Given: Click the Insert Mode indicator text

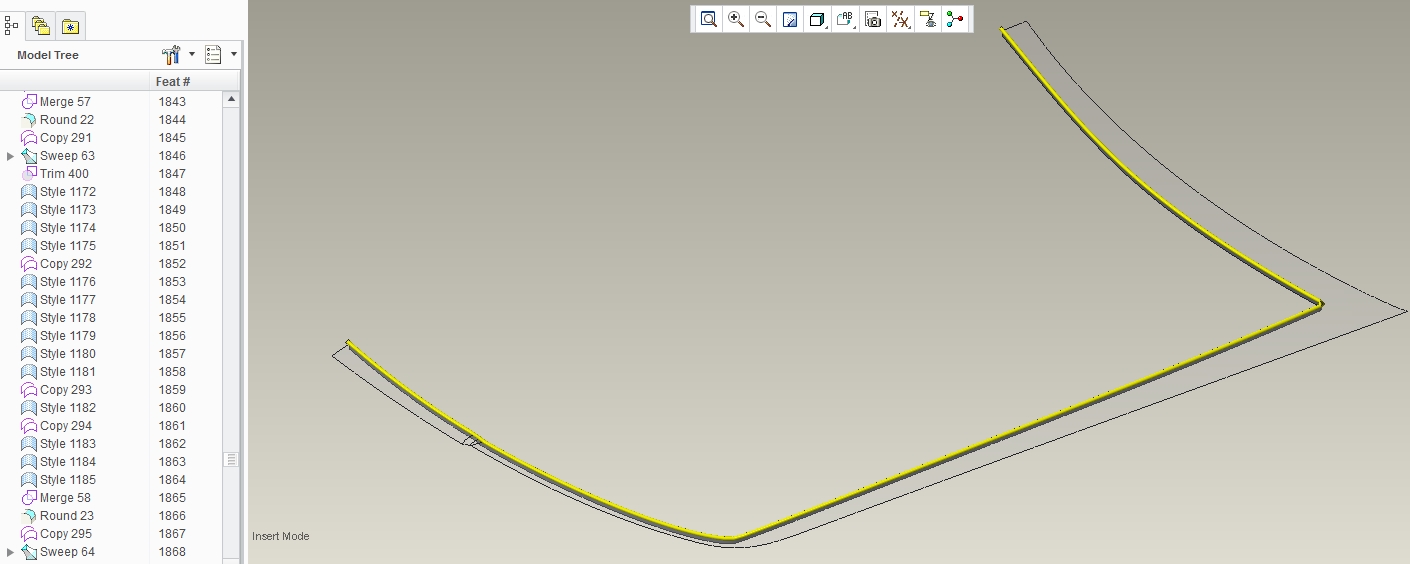Looking at the screenshot, I should tap(281, 537).
